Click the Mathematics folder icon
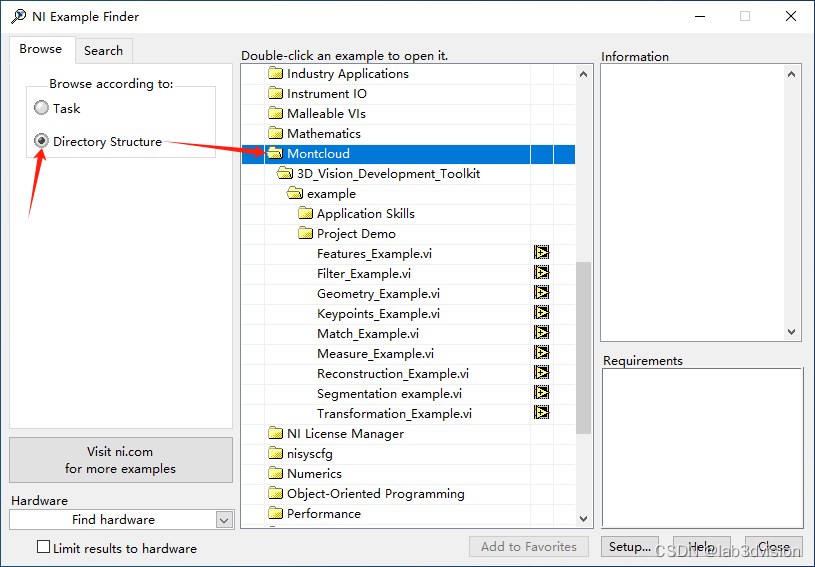Viewport: 815px width, 567px height. tap(275, 134)
